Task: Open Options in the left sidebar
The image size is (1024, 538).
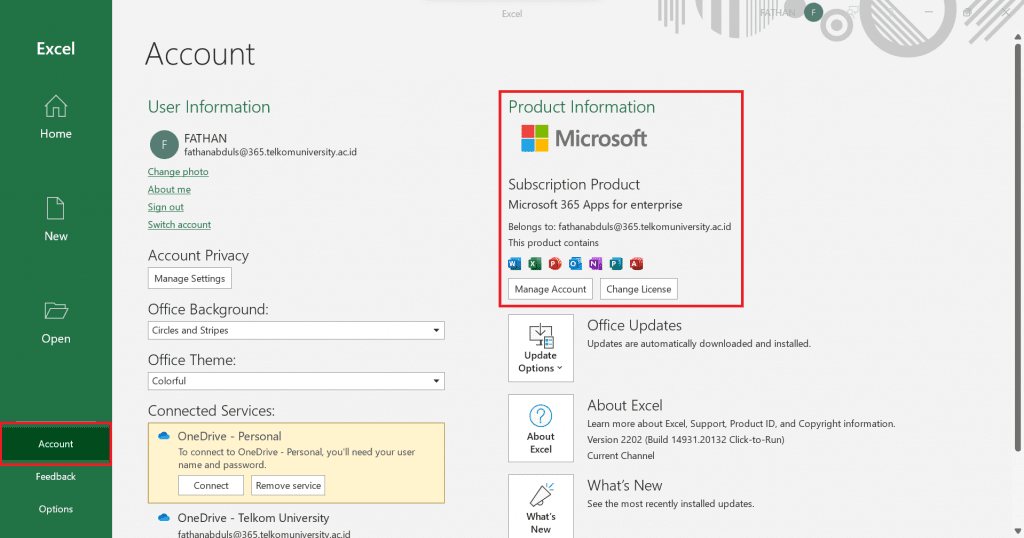Action: [56, 509]
